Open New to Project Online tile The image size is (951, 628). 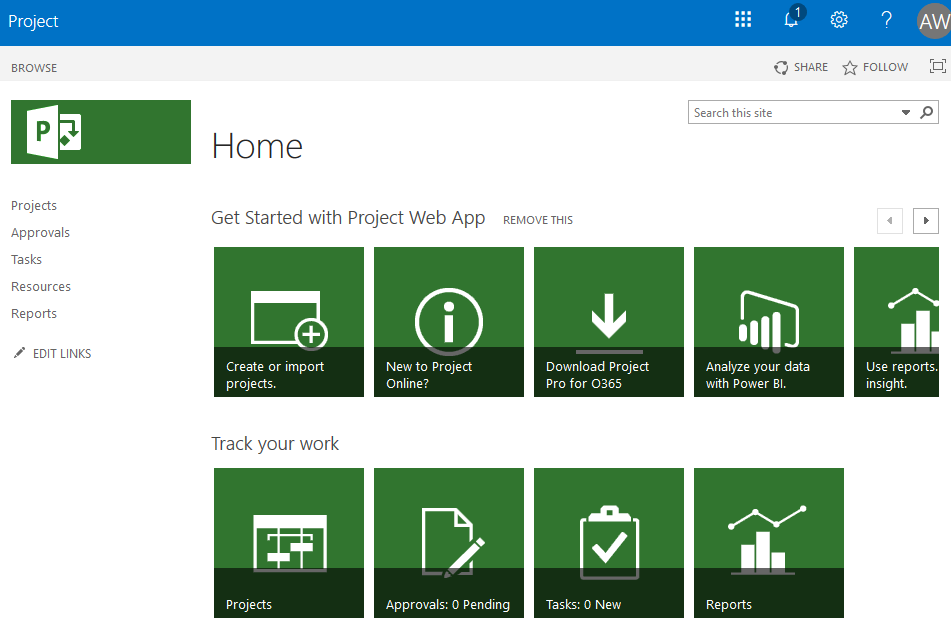click(x=449, y=322)
